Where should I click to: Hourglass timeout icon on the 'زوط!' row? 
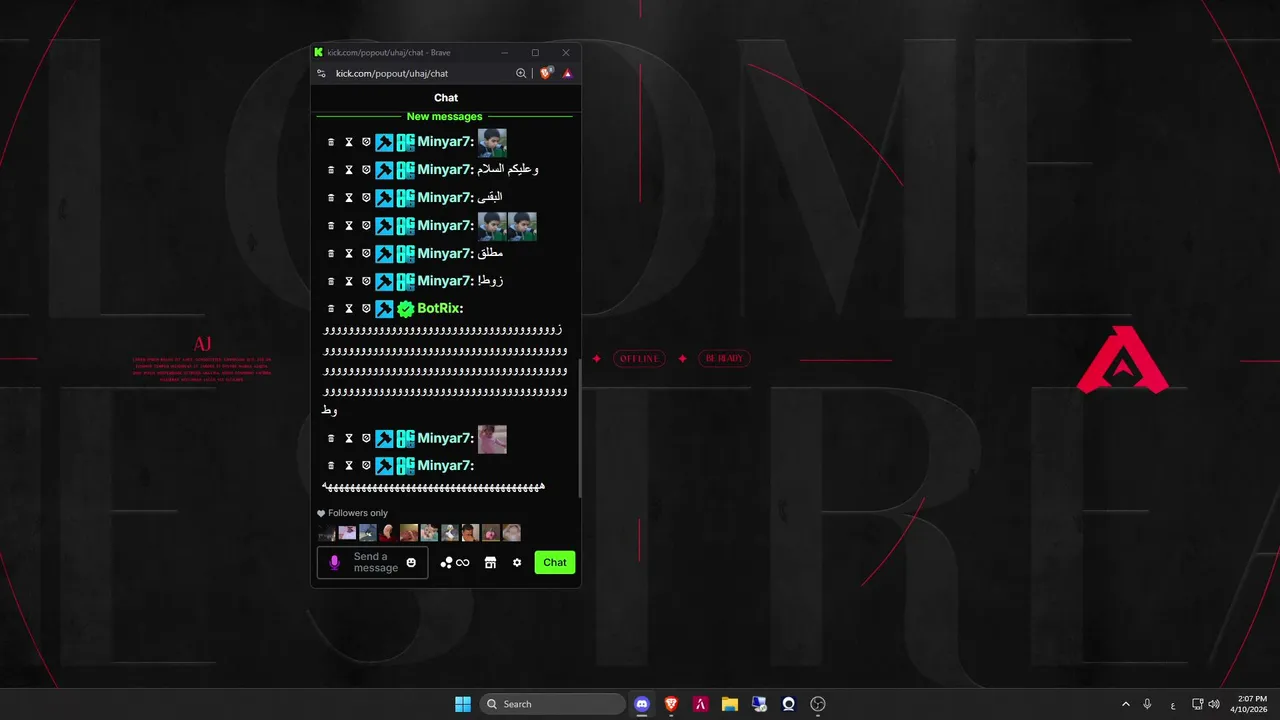click(x=349, y=281)
